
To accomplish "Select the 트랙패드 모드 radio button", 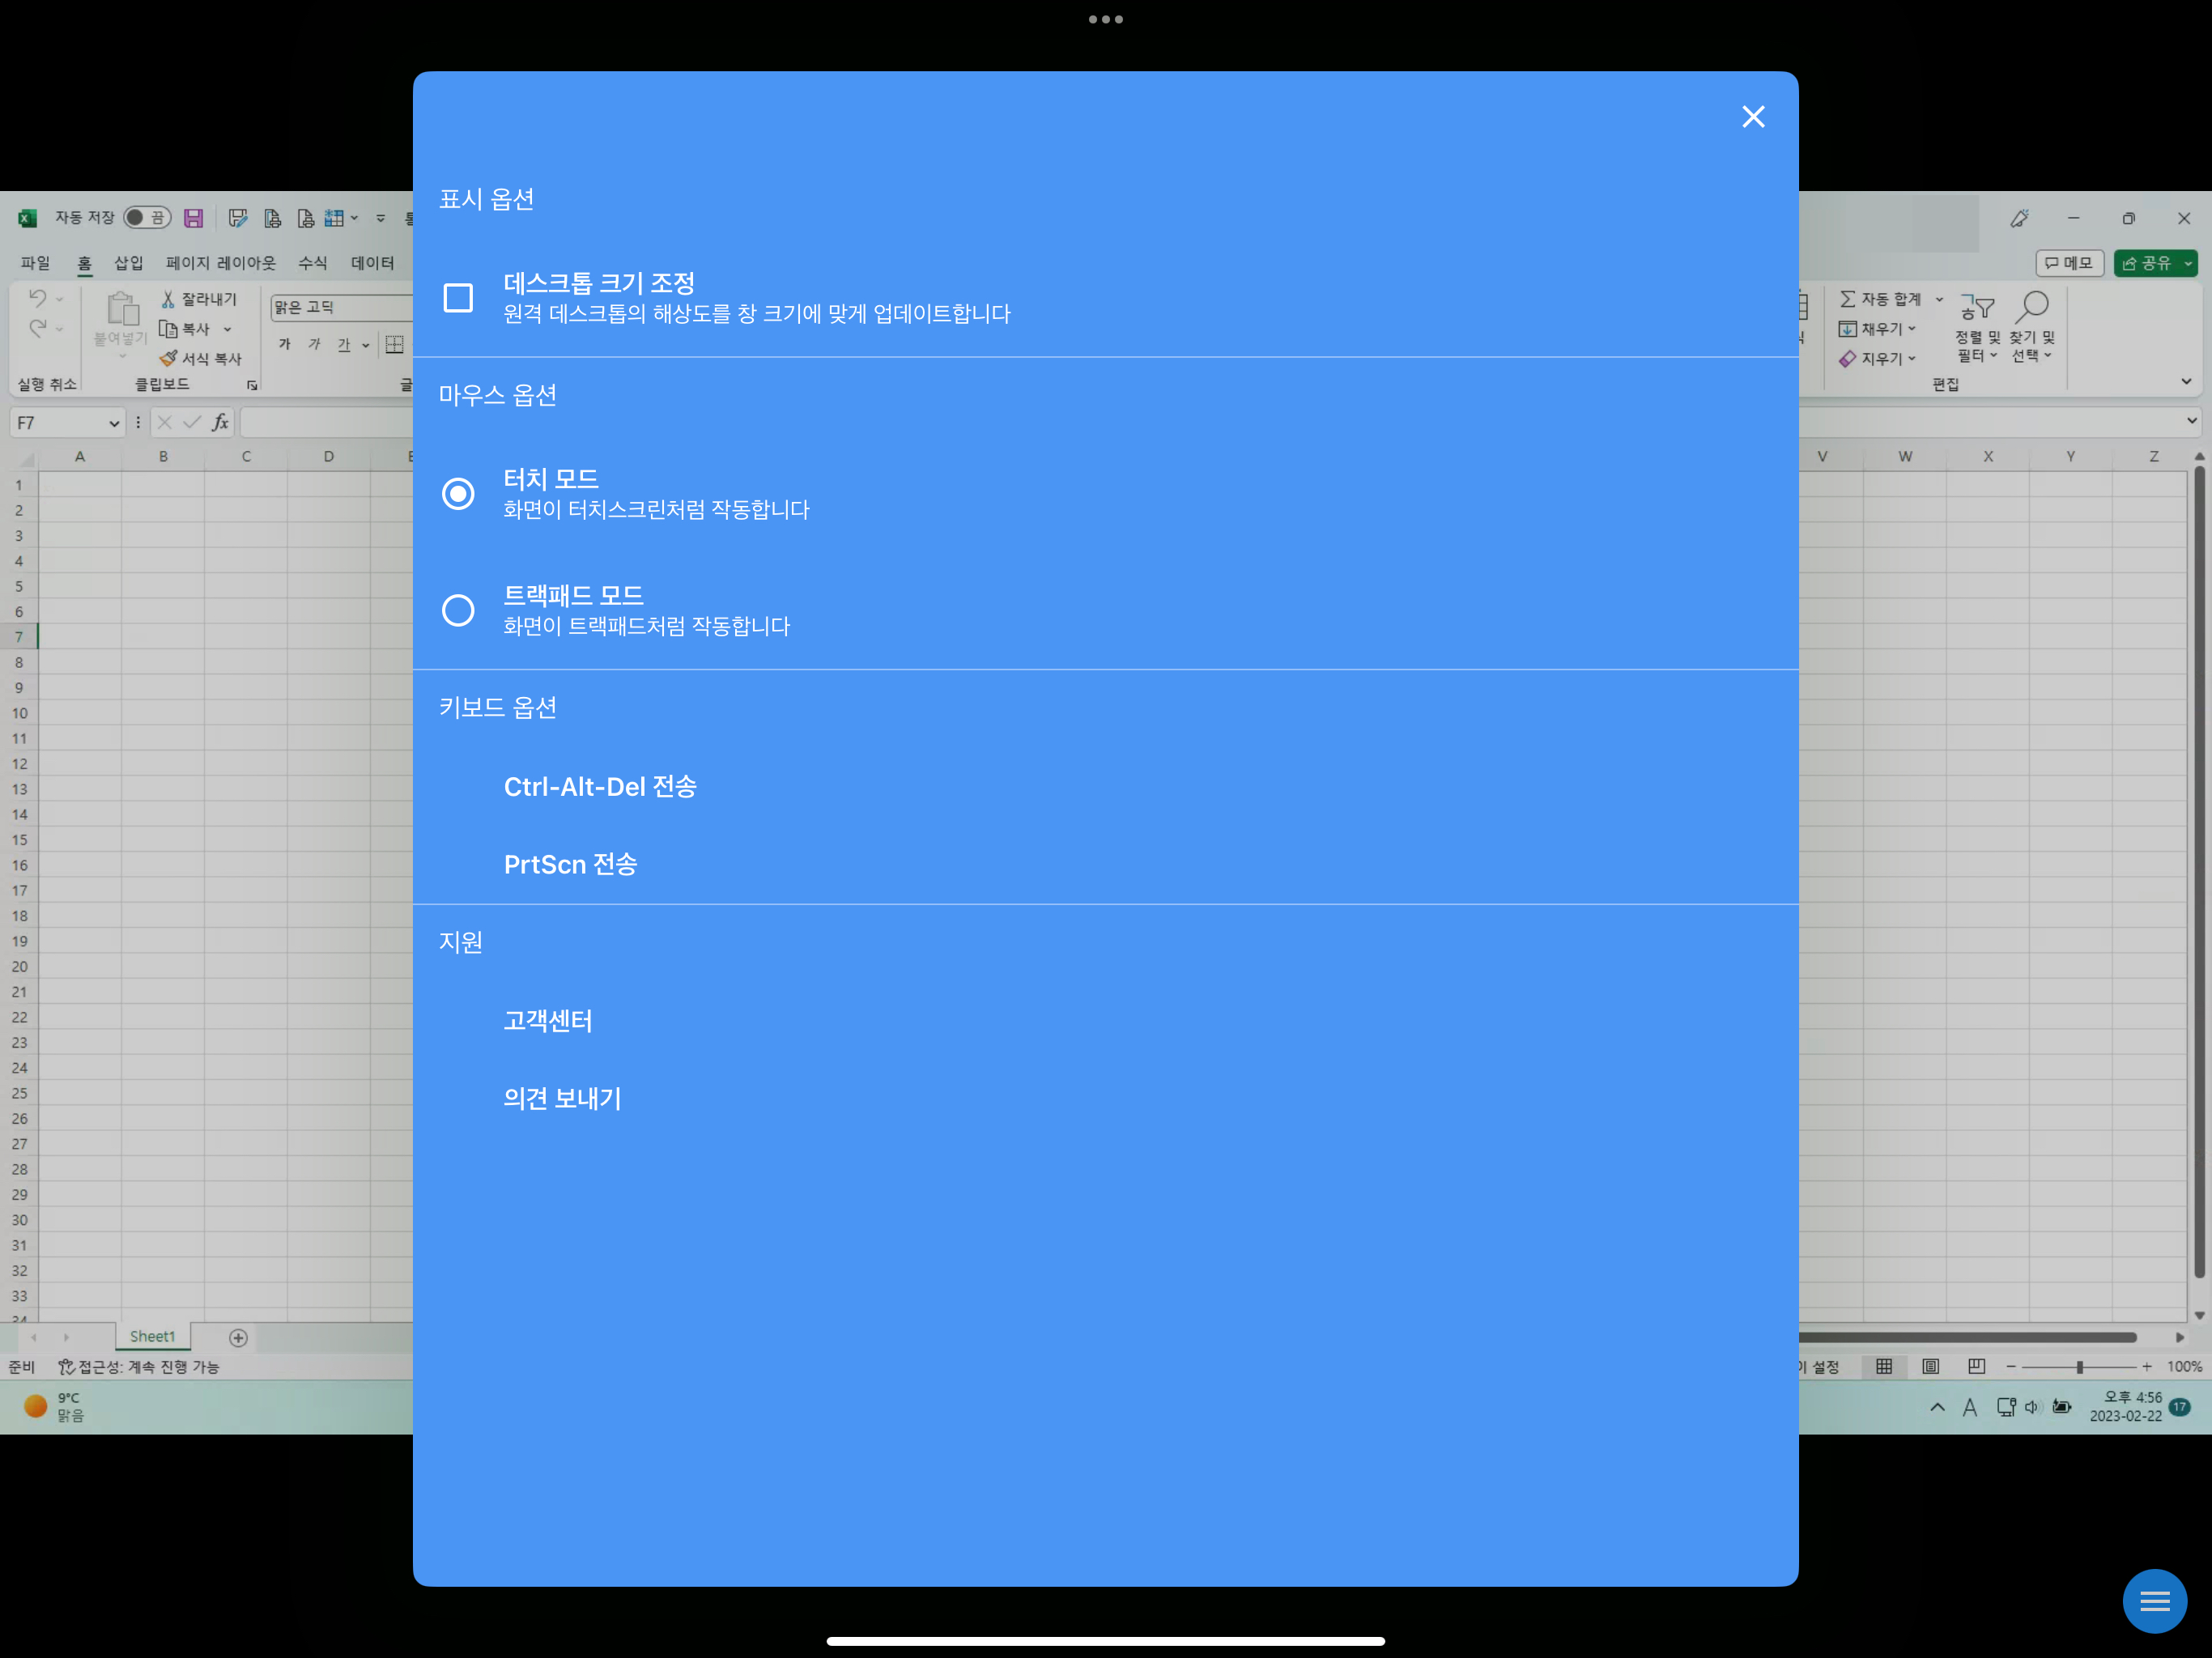I will click(x=458, y=610).
